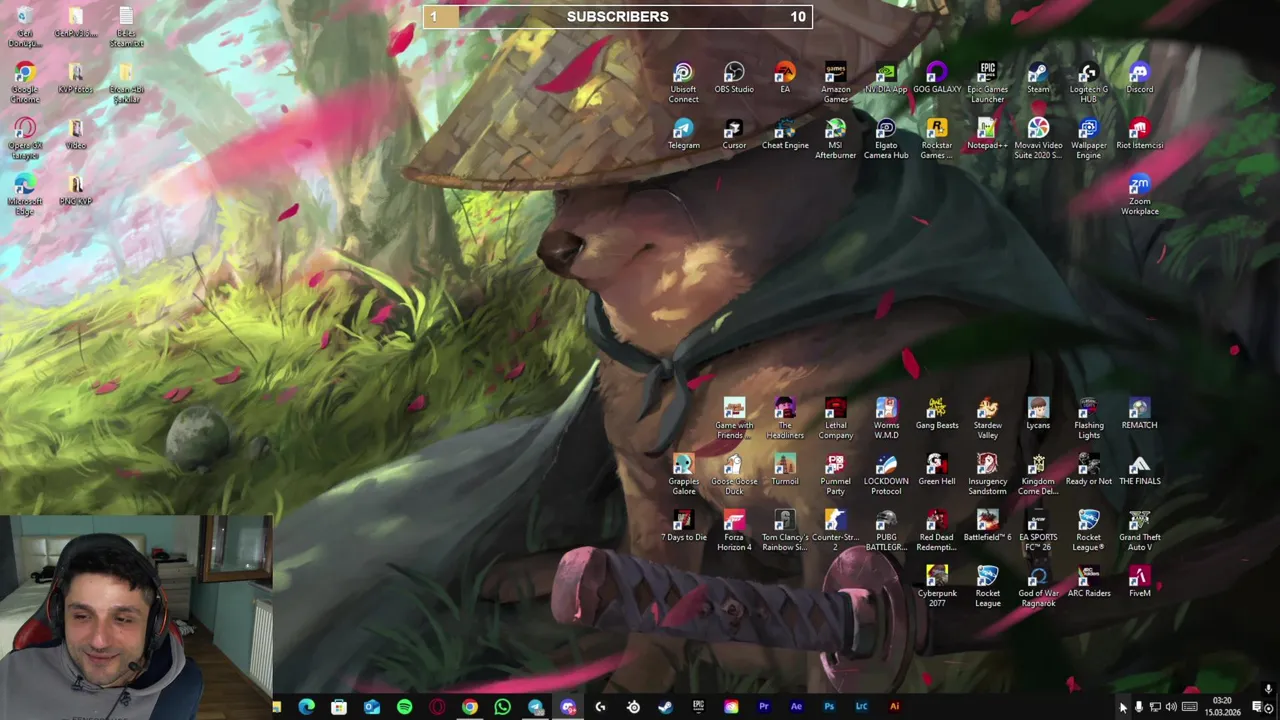Select the PNG KVP folder
The height and width of the screenshot is (720, 1280).
(75, 190)
